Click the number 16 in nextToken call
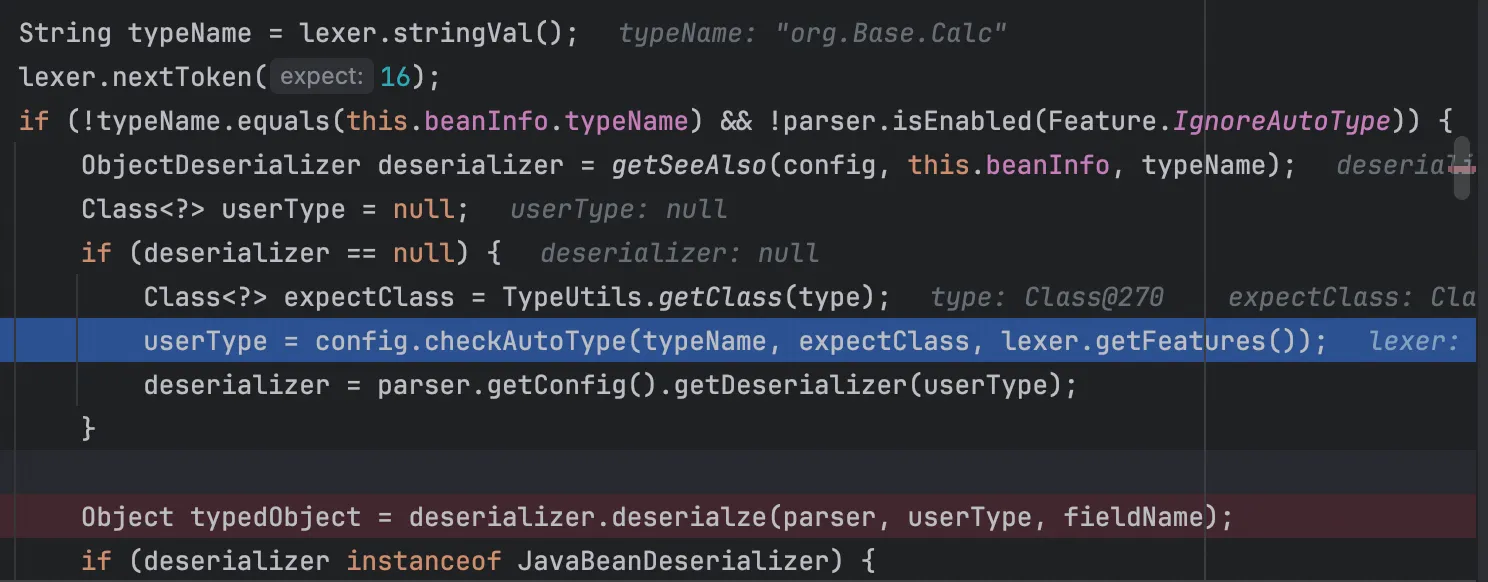Image resolution: width=1488 pixels, height=582 pixels. point(395,77)
